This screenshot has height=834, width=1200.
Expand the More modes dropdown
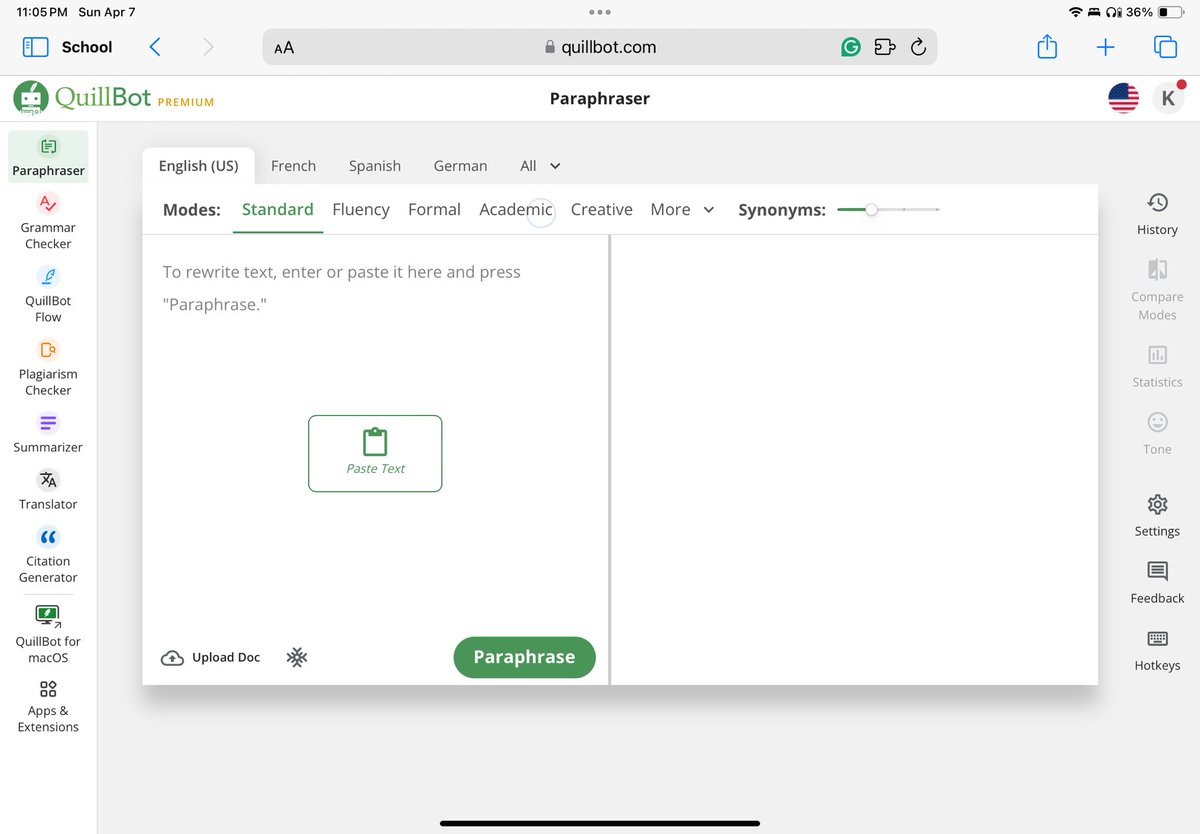coord(682,210)
